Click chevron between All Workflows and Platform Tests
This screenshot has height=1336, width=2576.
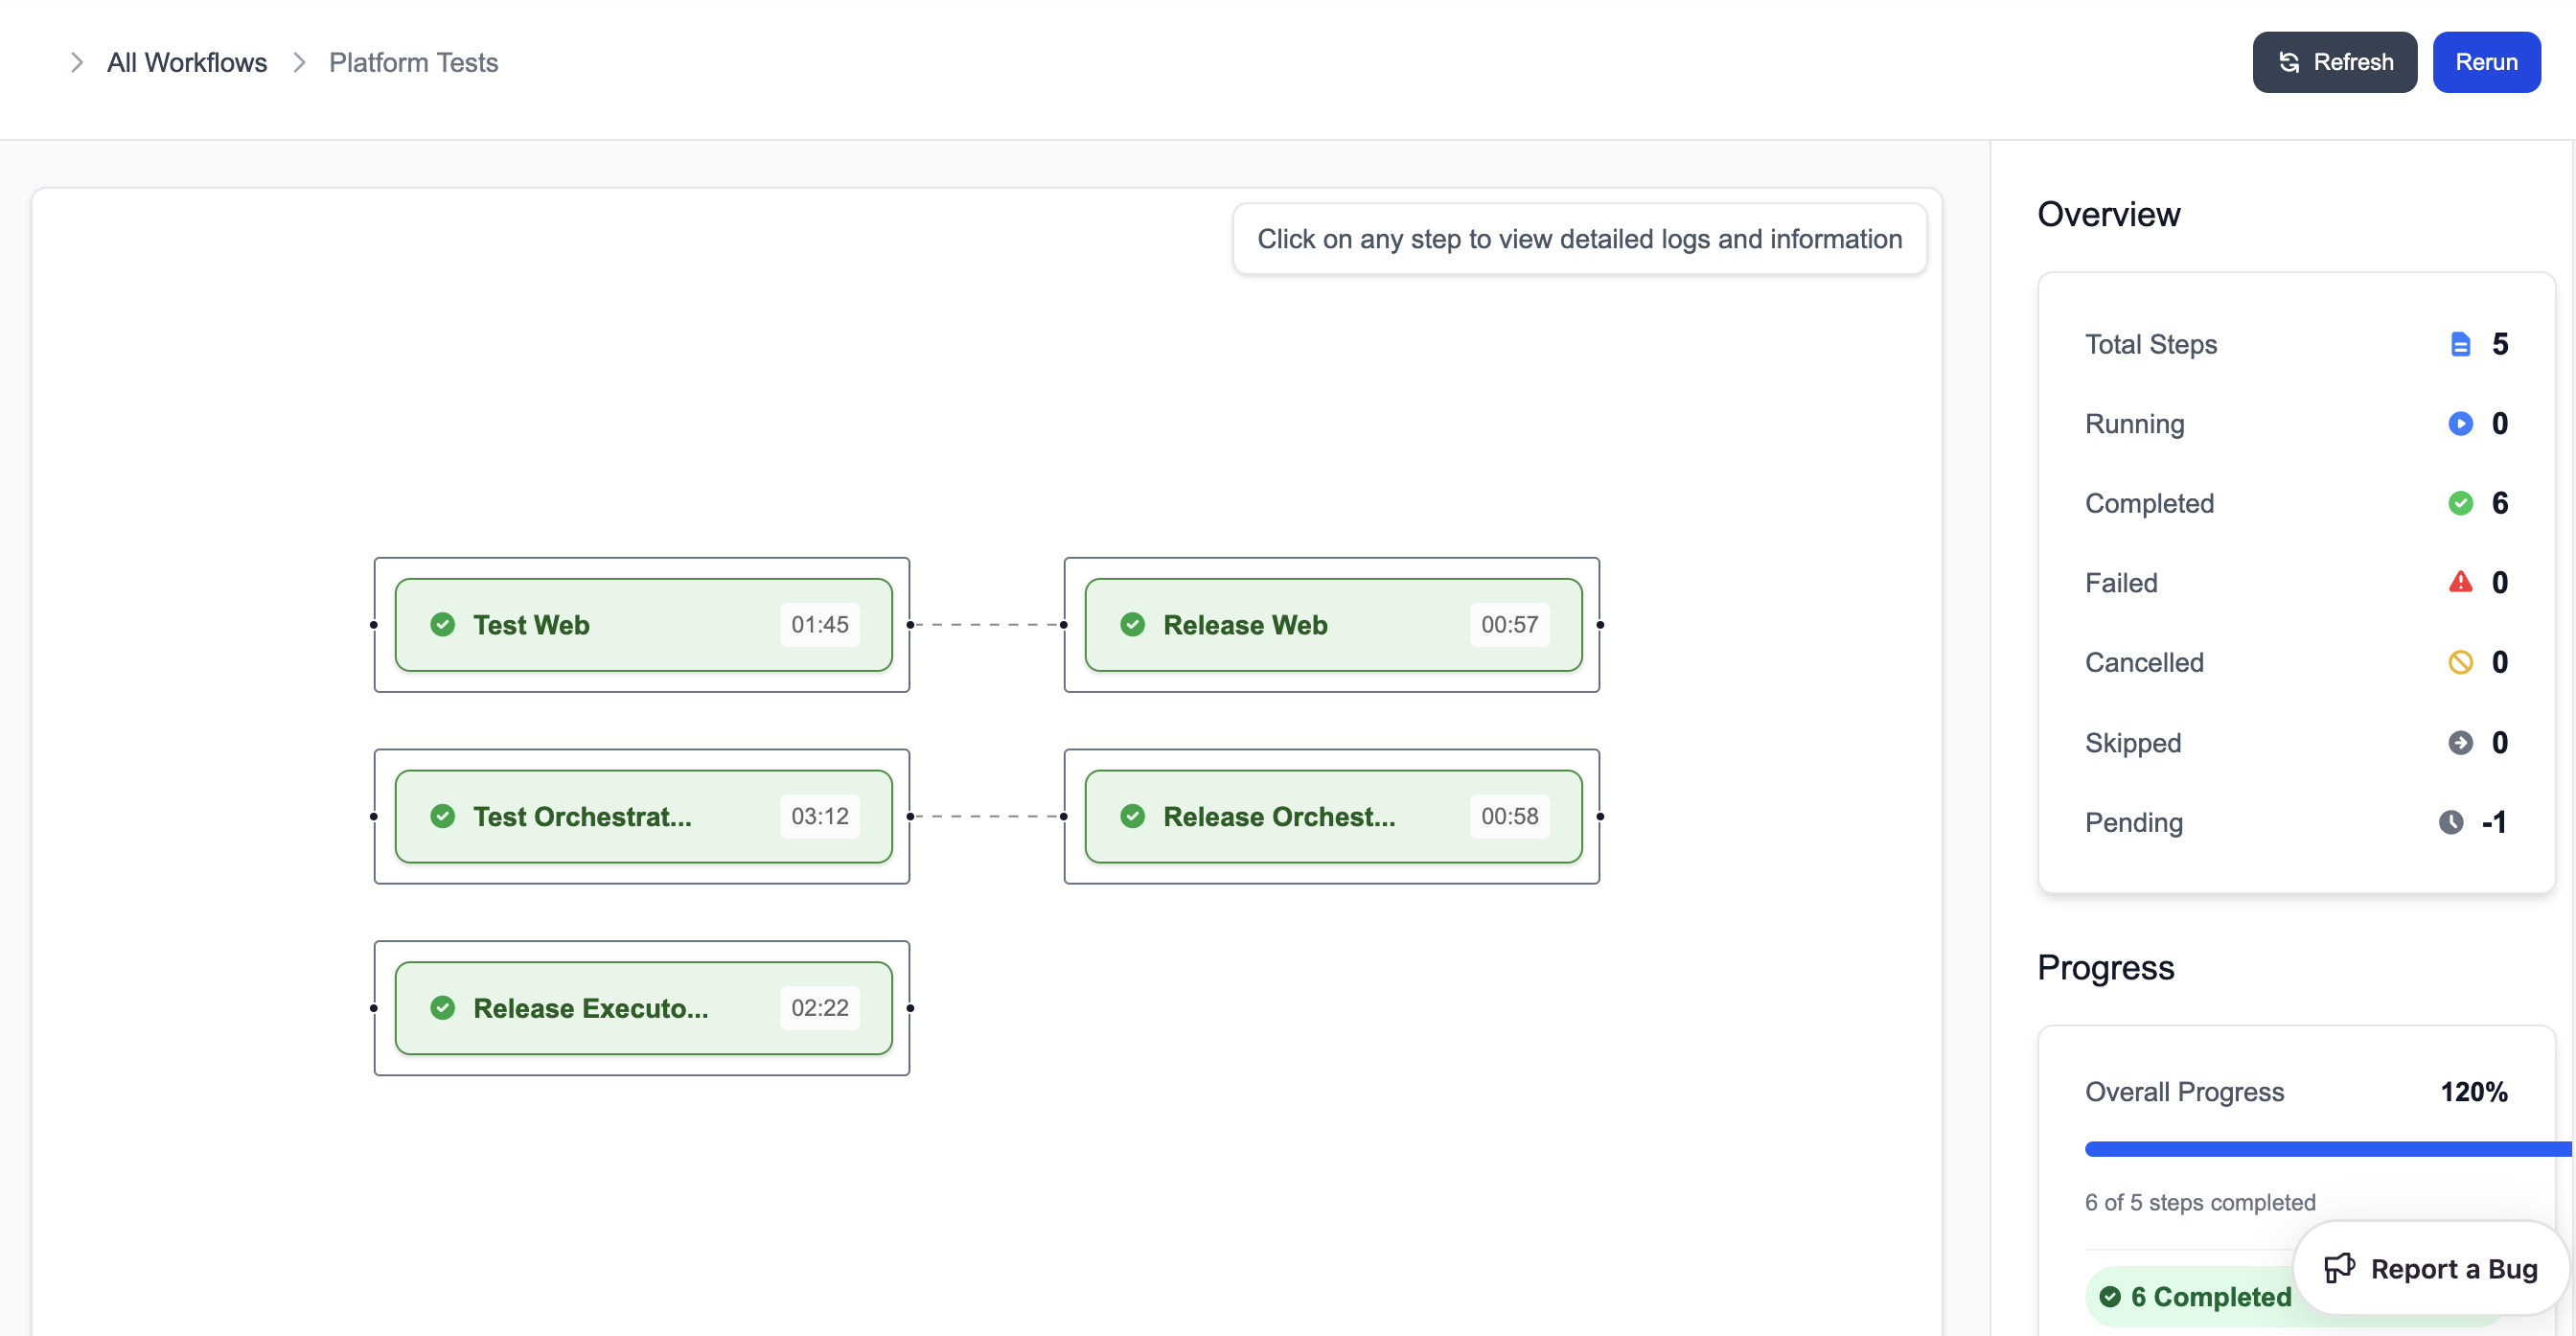click(298, 62)
